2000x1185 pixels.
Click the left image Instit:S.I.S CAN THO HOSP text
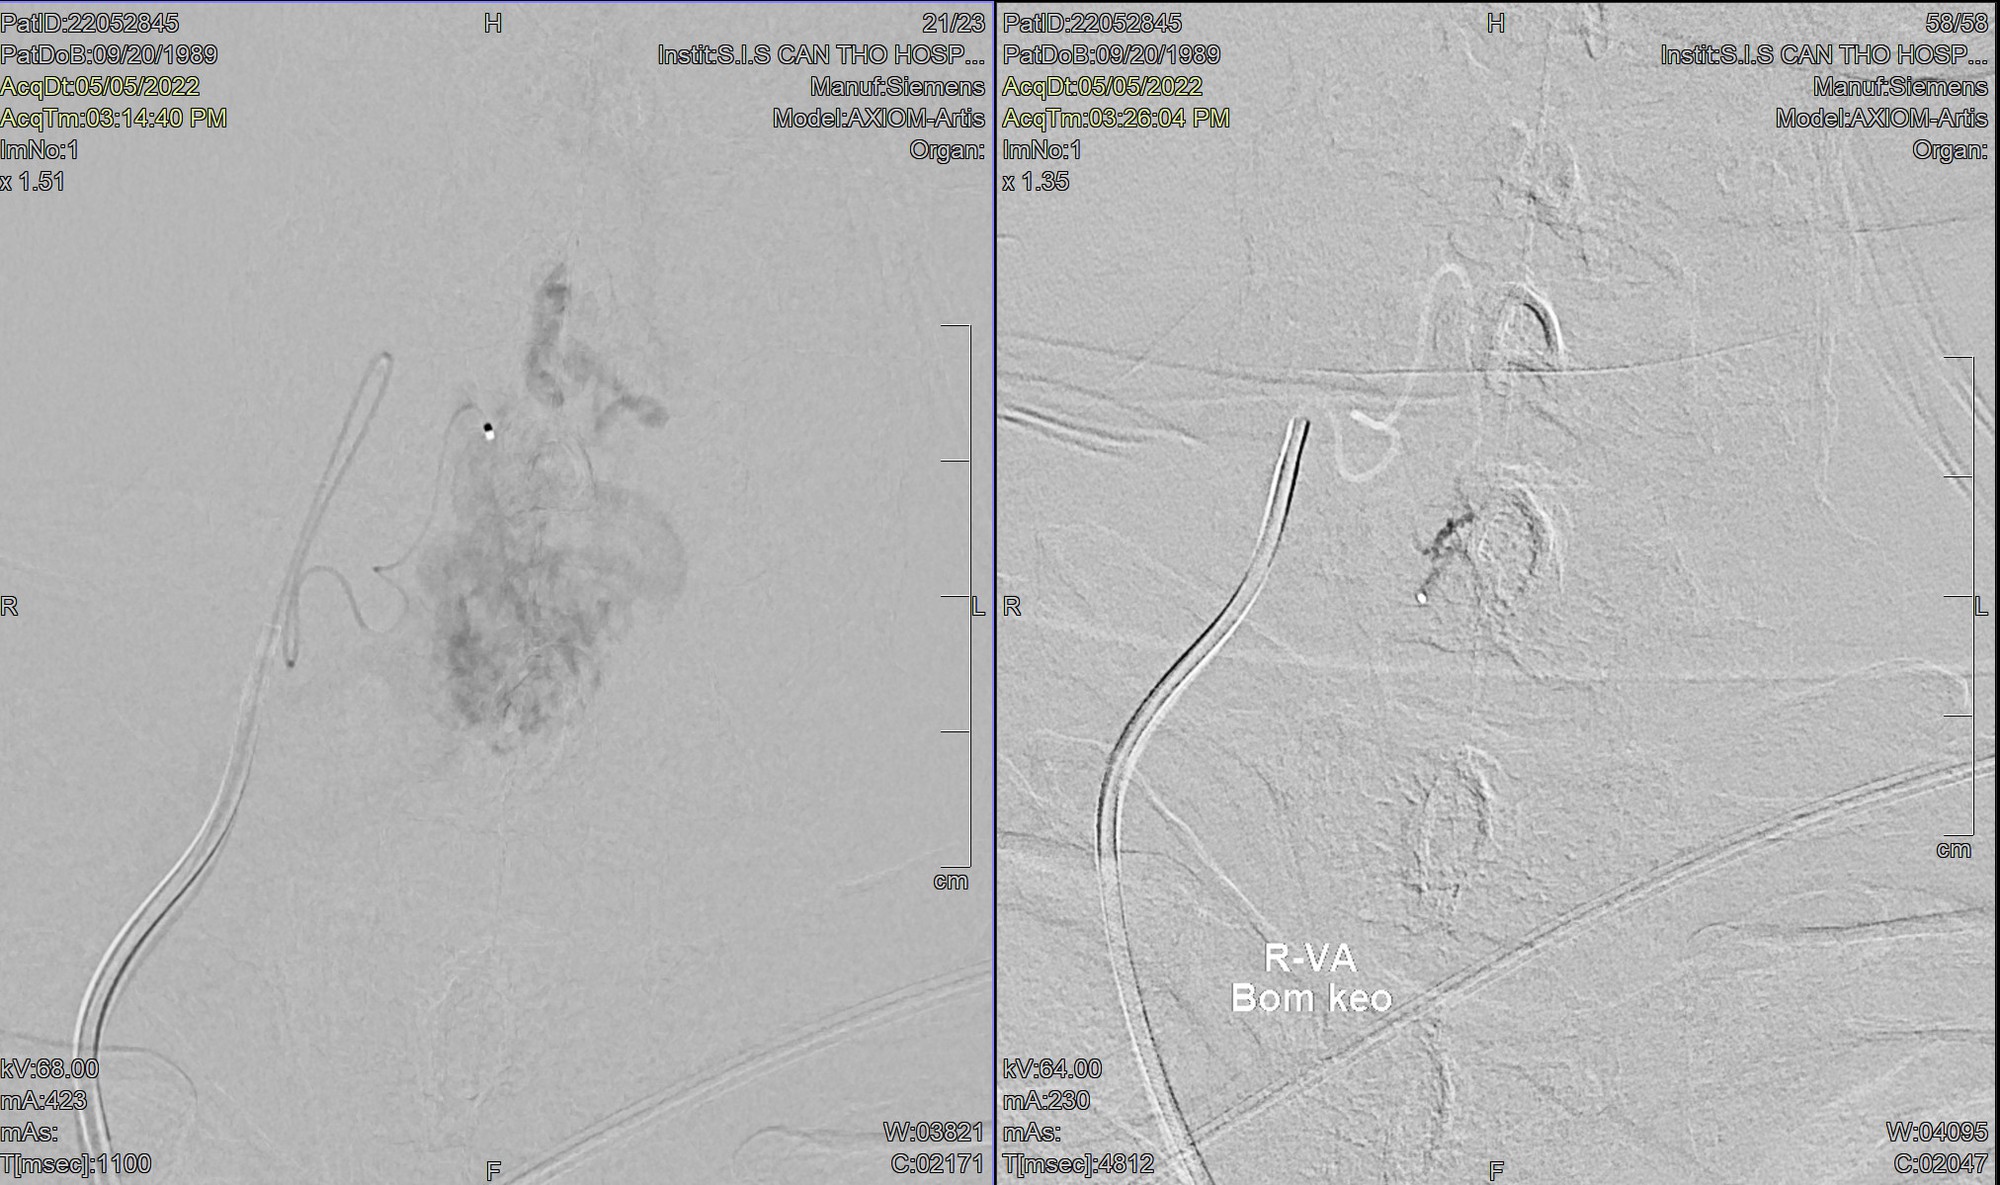(821, 54)
